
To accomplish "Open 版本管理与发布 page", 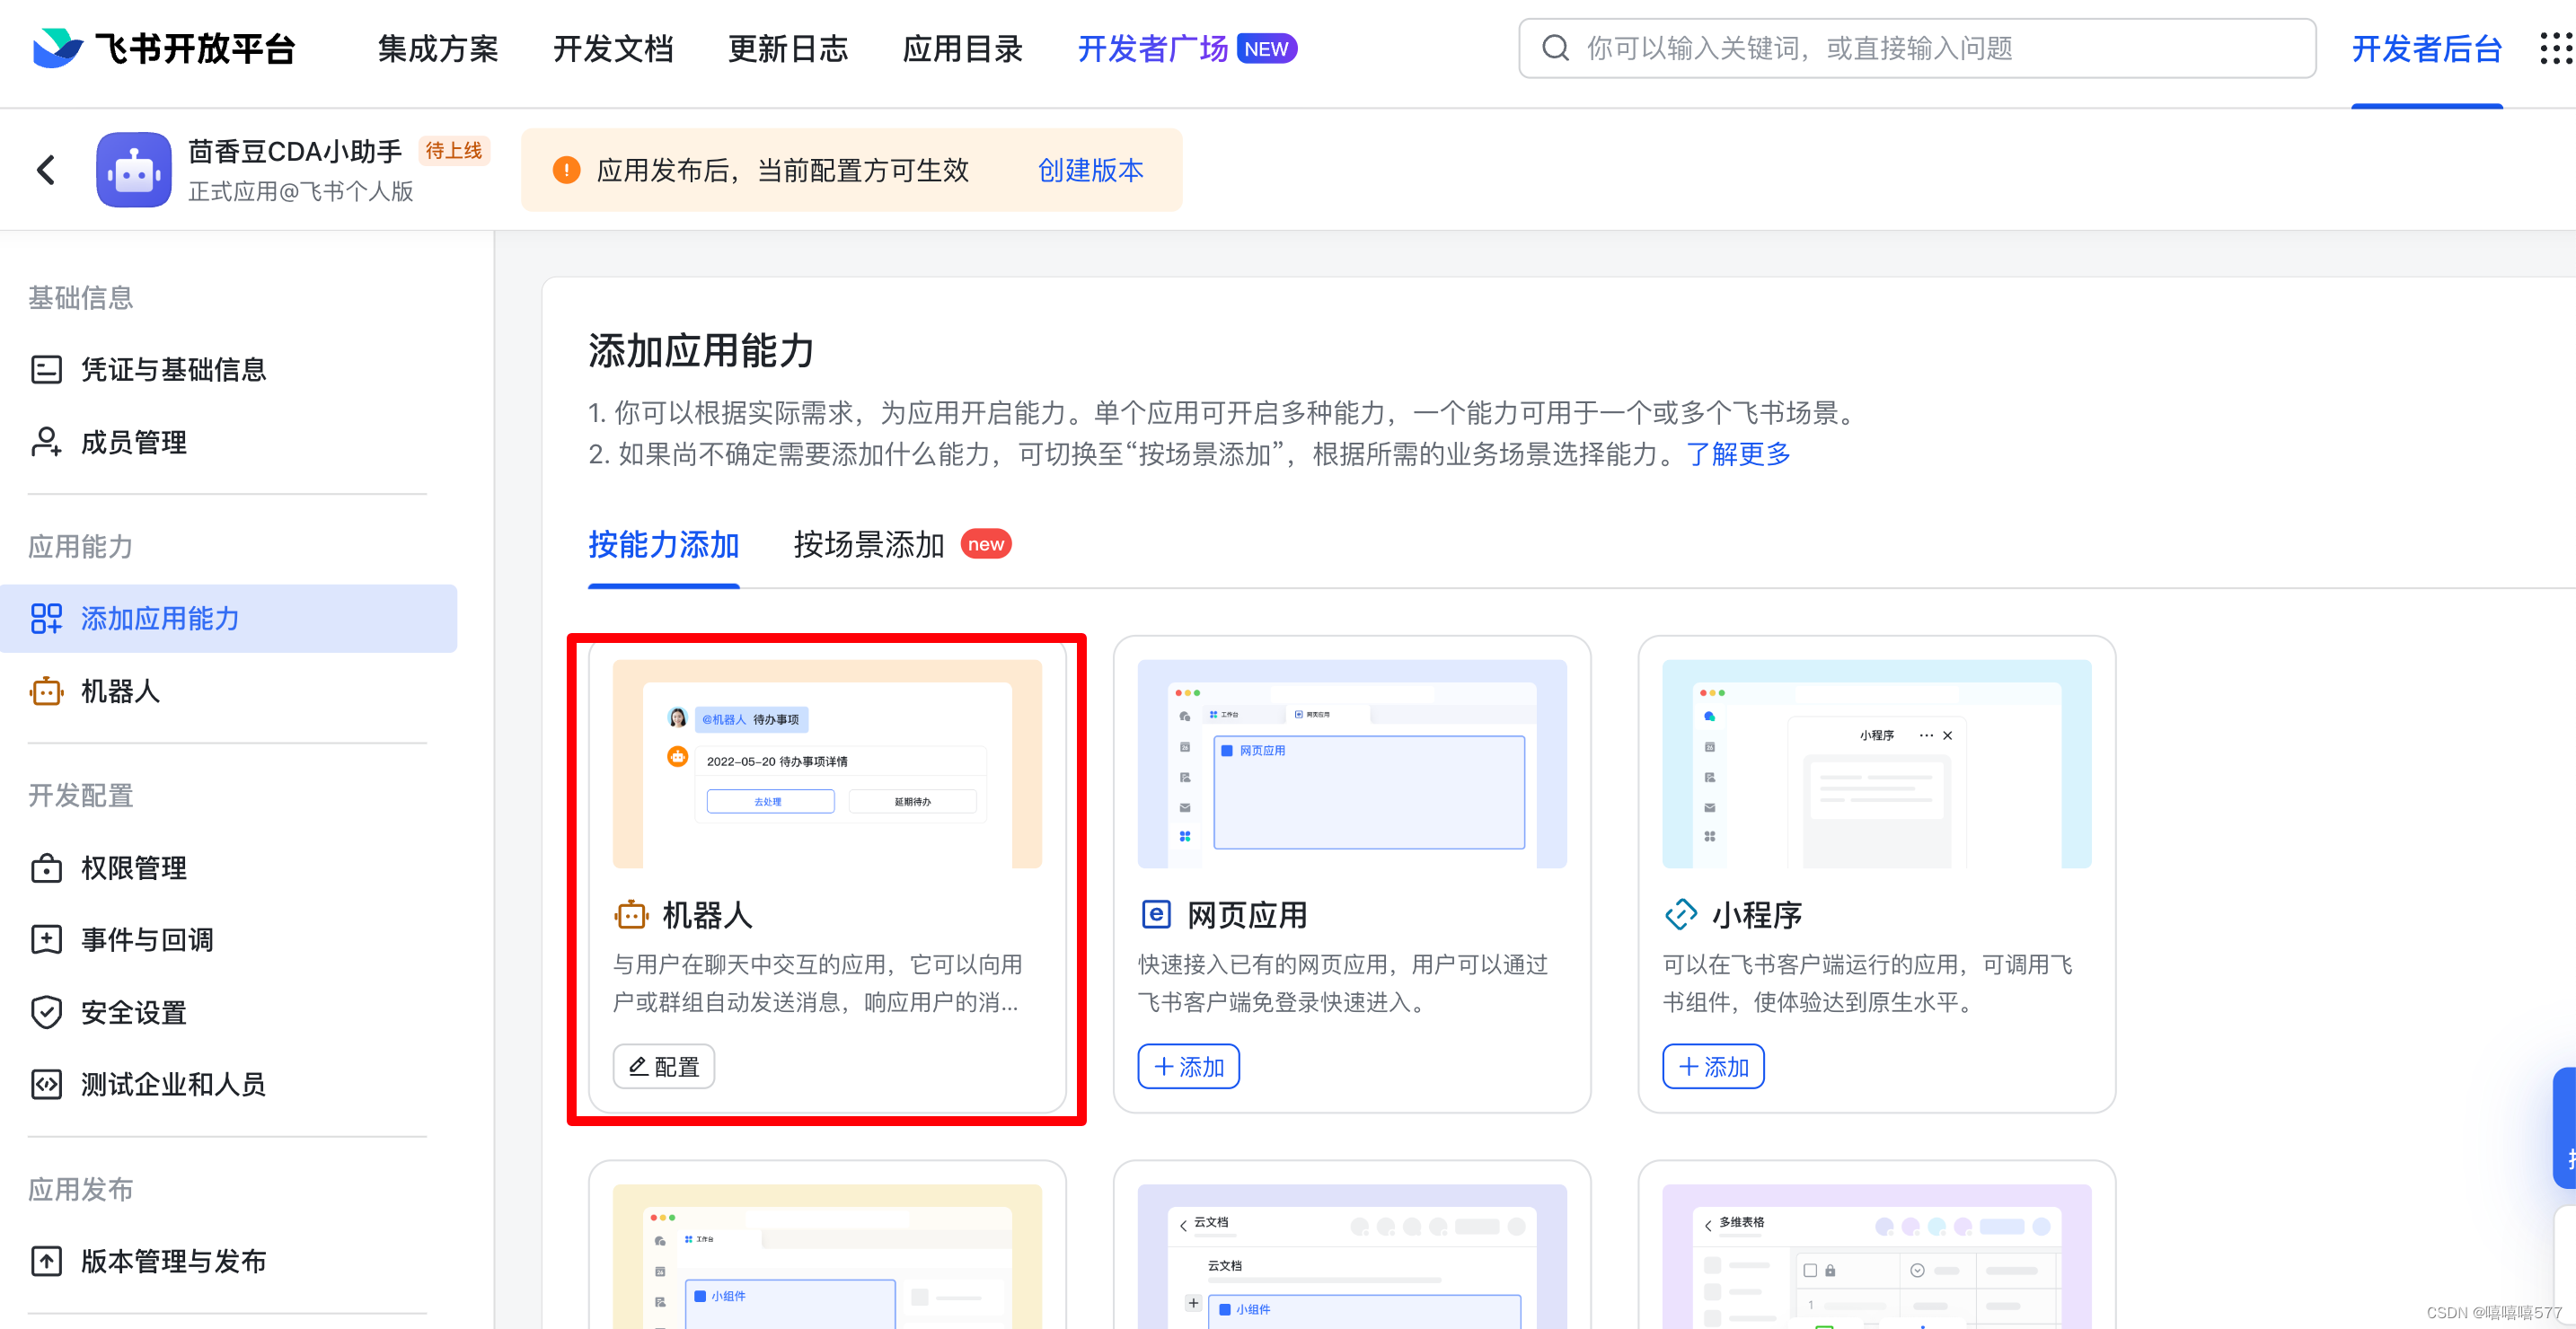I will point(173,1261).
